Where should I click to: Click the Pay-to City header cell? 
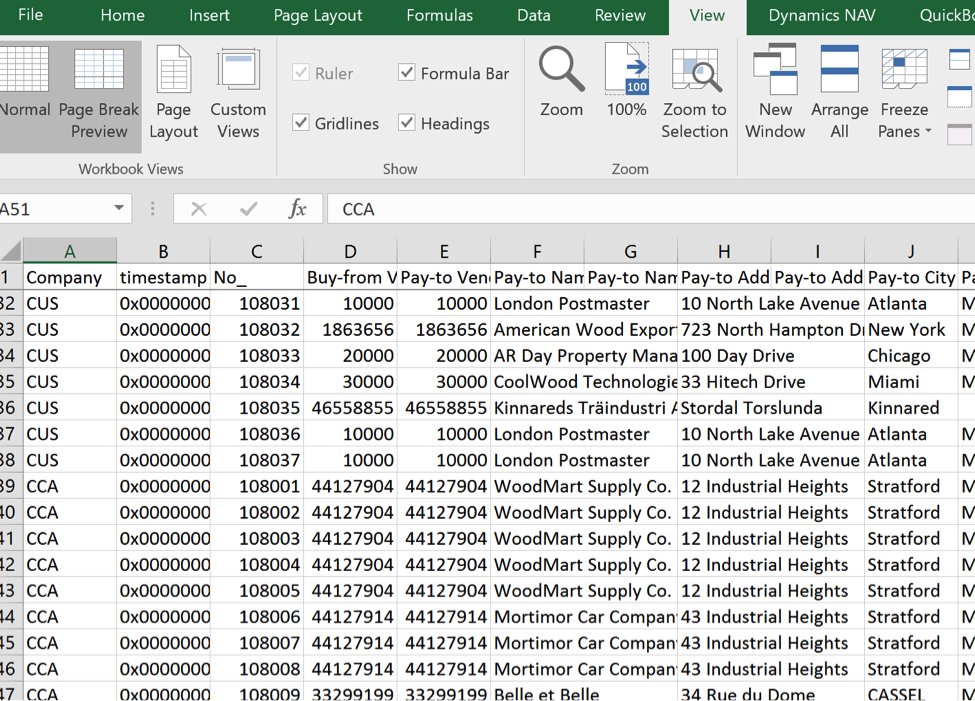(911, 277)
